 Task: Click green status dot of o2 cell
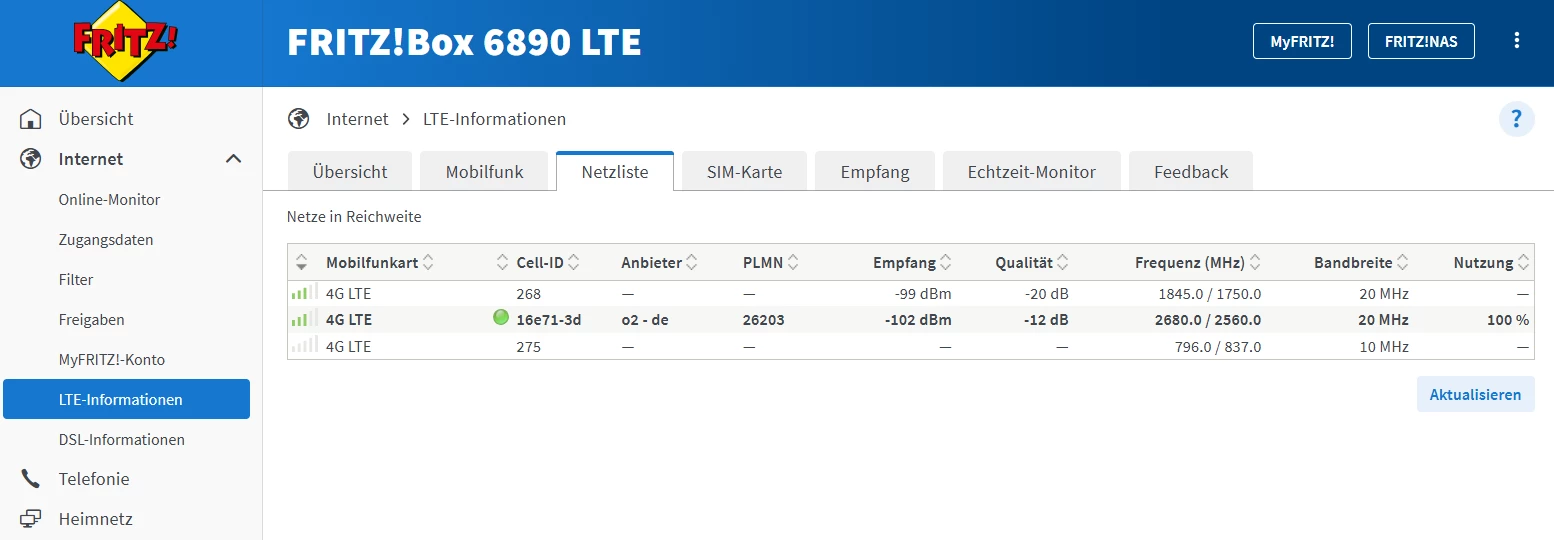click(x=501, y=318)
